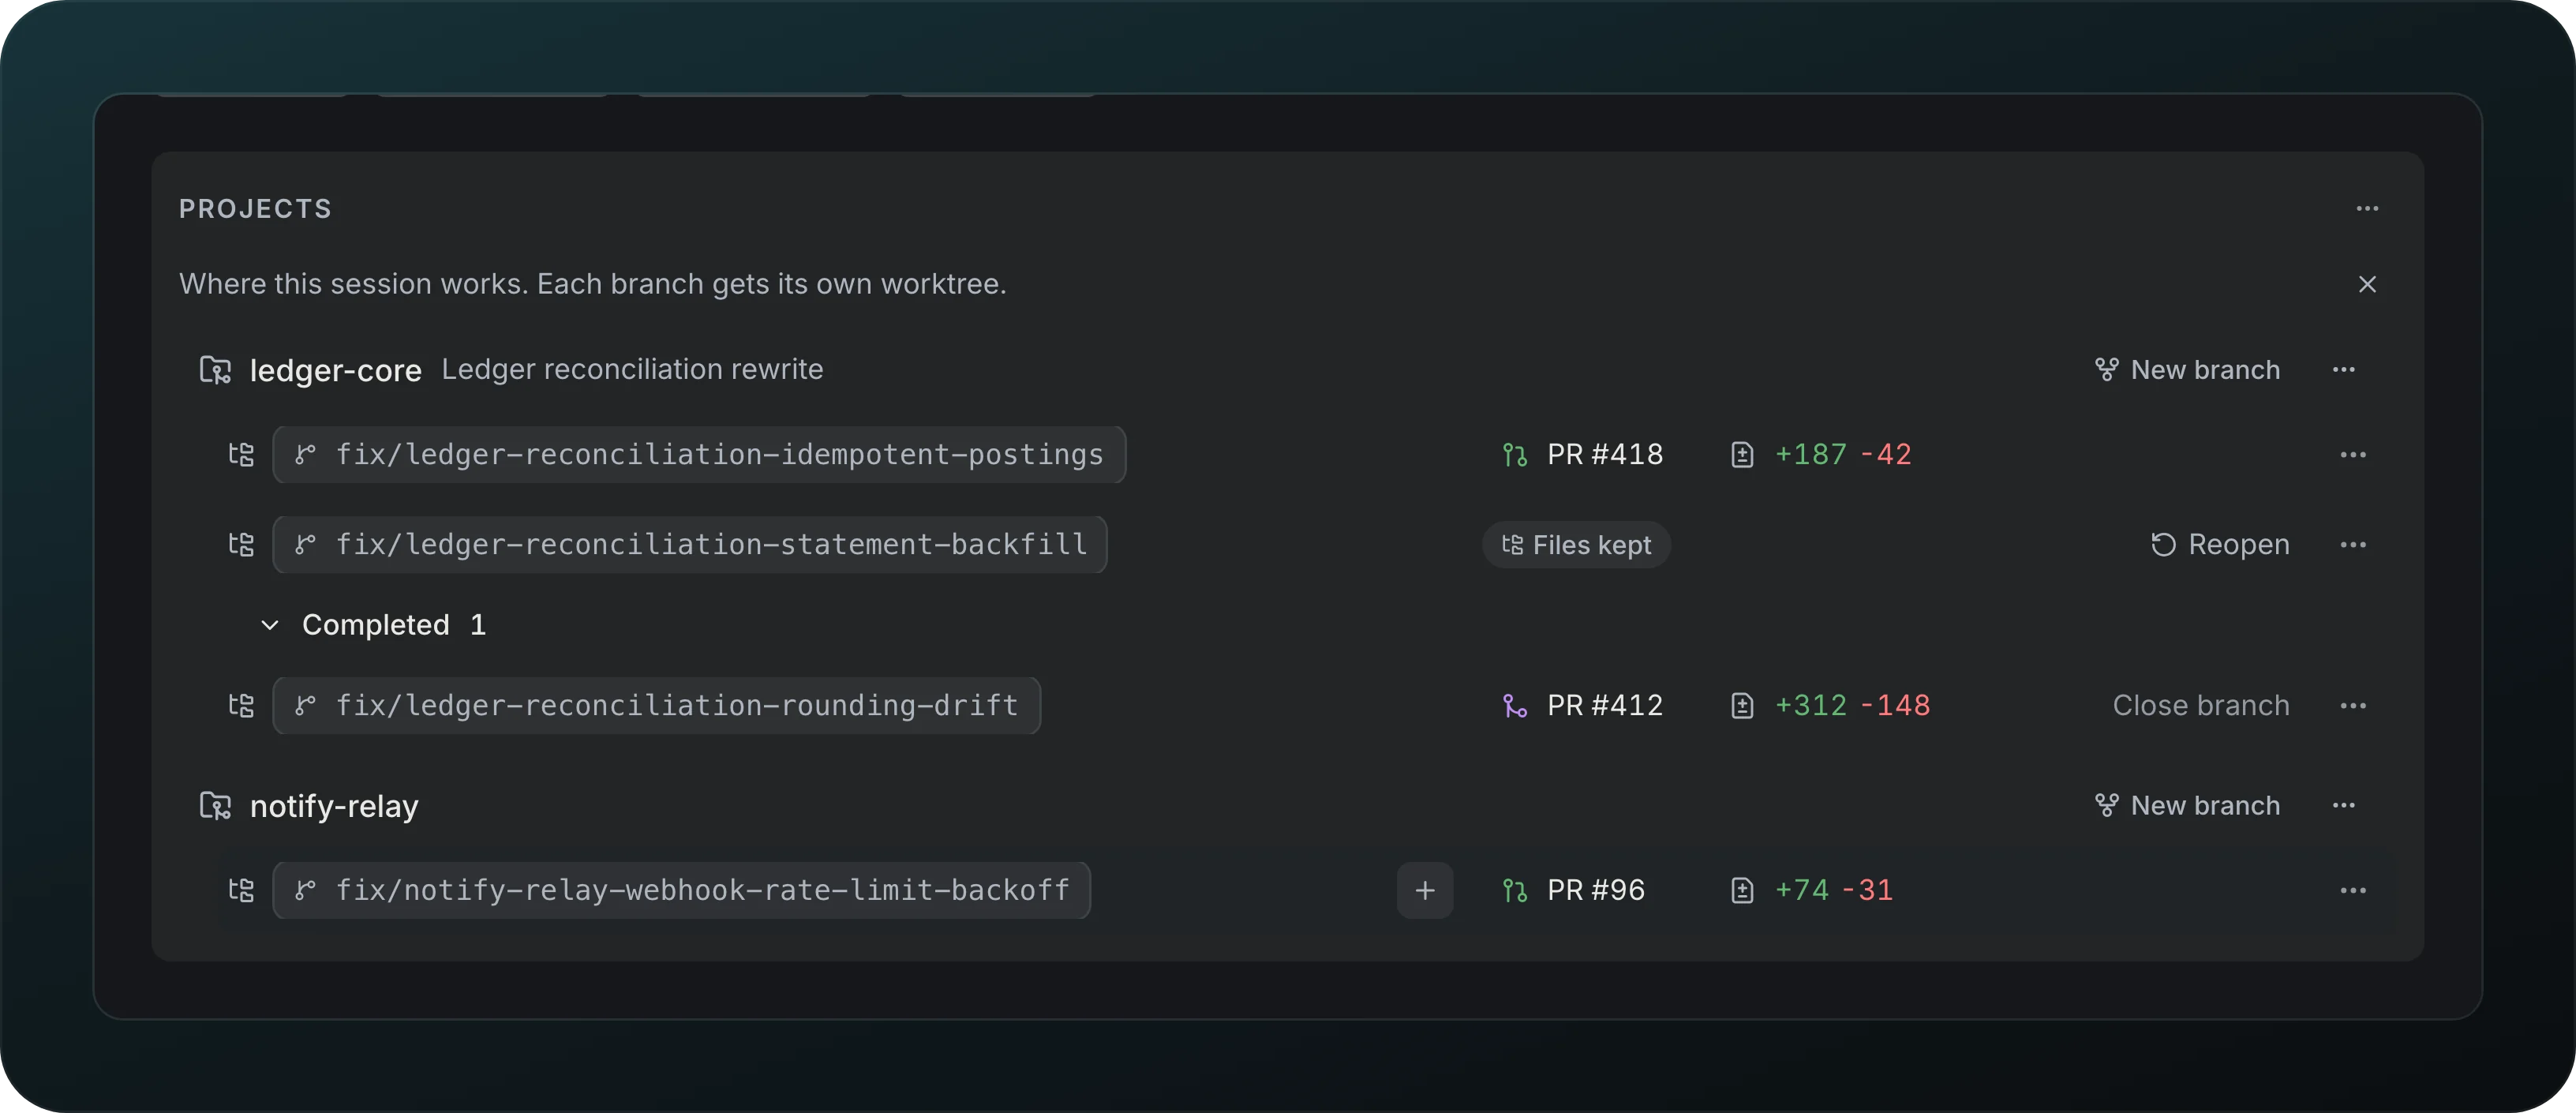Click the diff file icon for PR #418

1742,455
